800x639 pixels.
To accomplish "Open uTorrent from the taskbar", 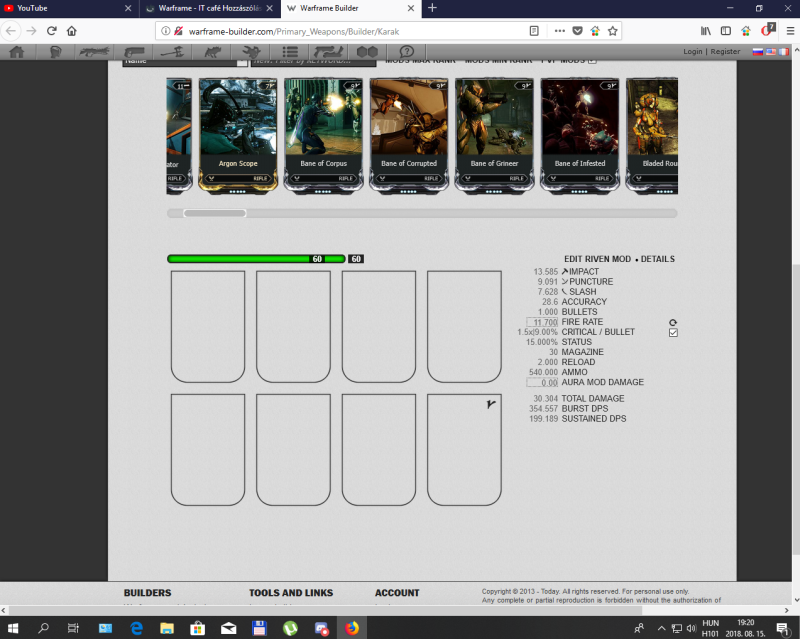I will [290, 628].
